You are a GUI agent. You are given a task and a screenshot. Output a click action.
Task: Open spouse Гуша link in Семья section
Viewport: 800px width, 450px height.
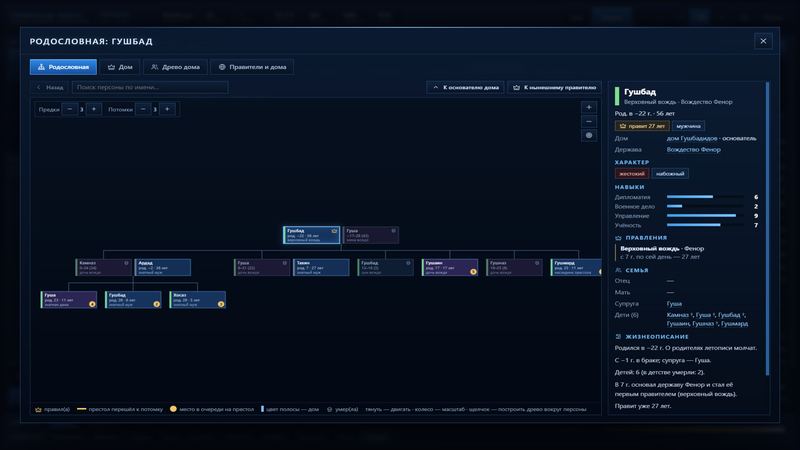[x=674, y=304]
